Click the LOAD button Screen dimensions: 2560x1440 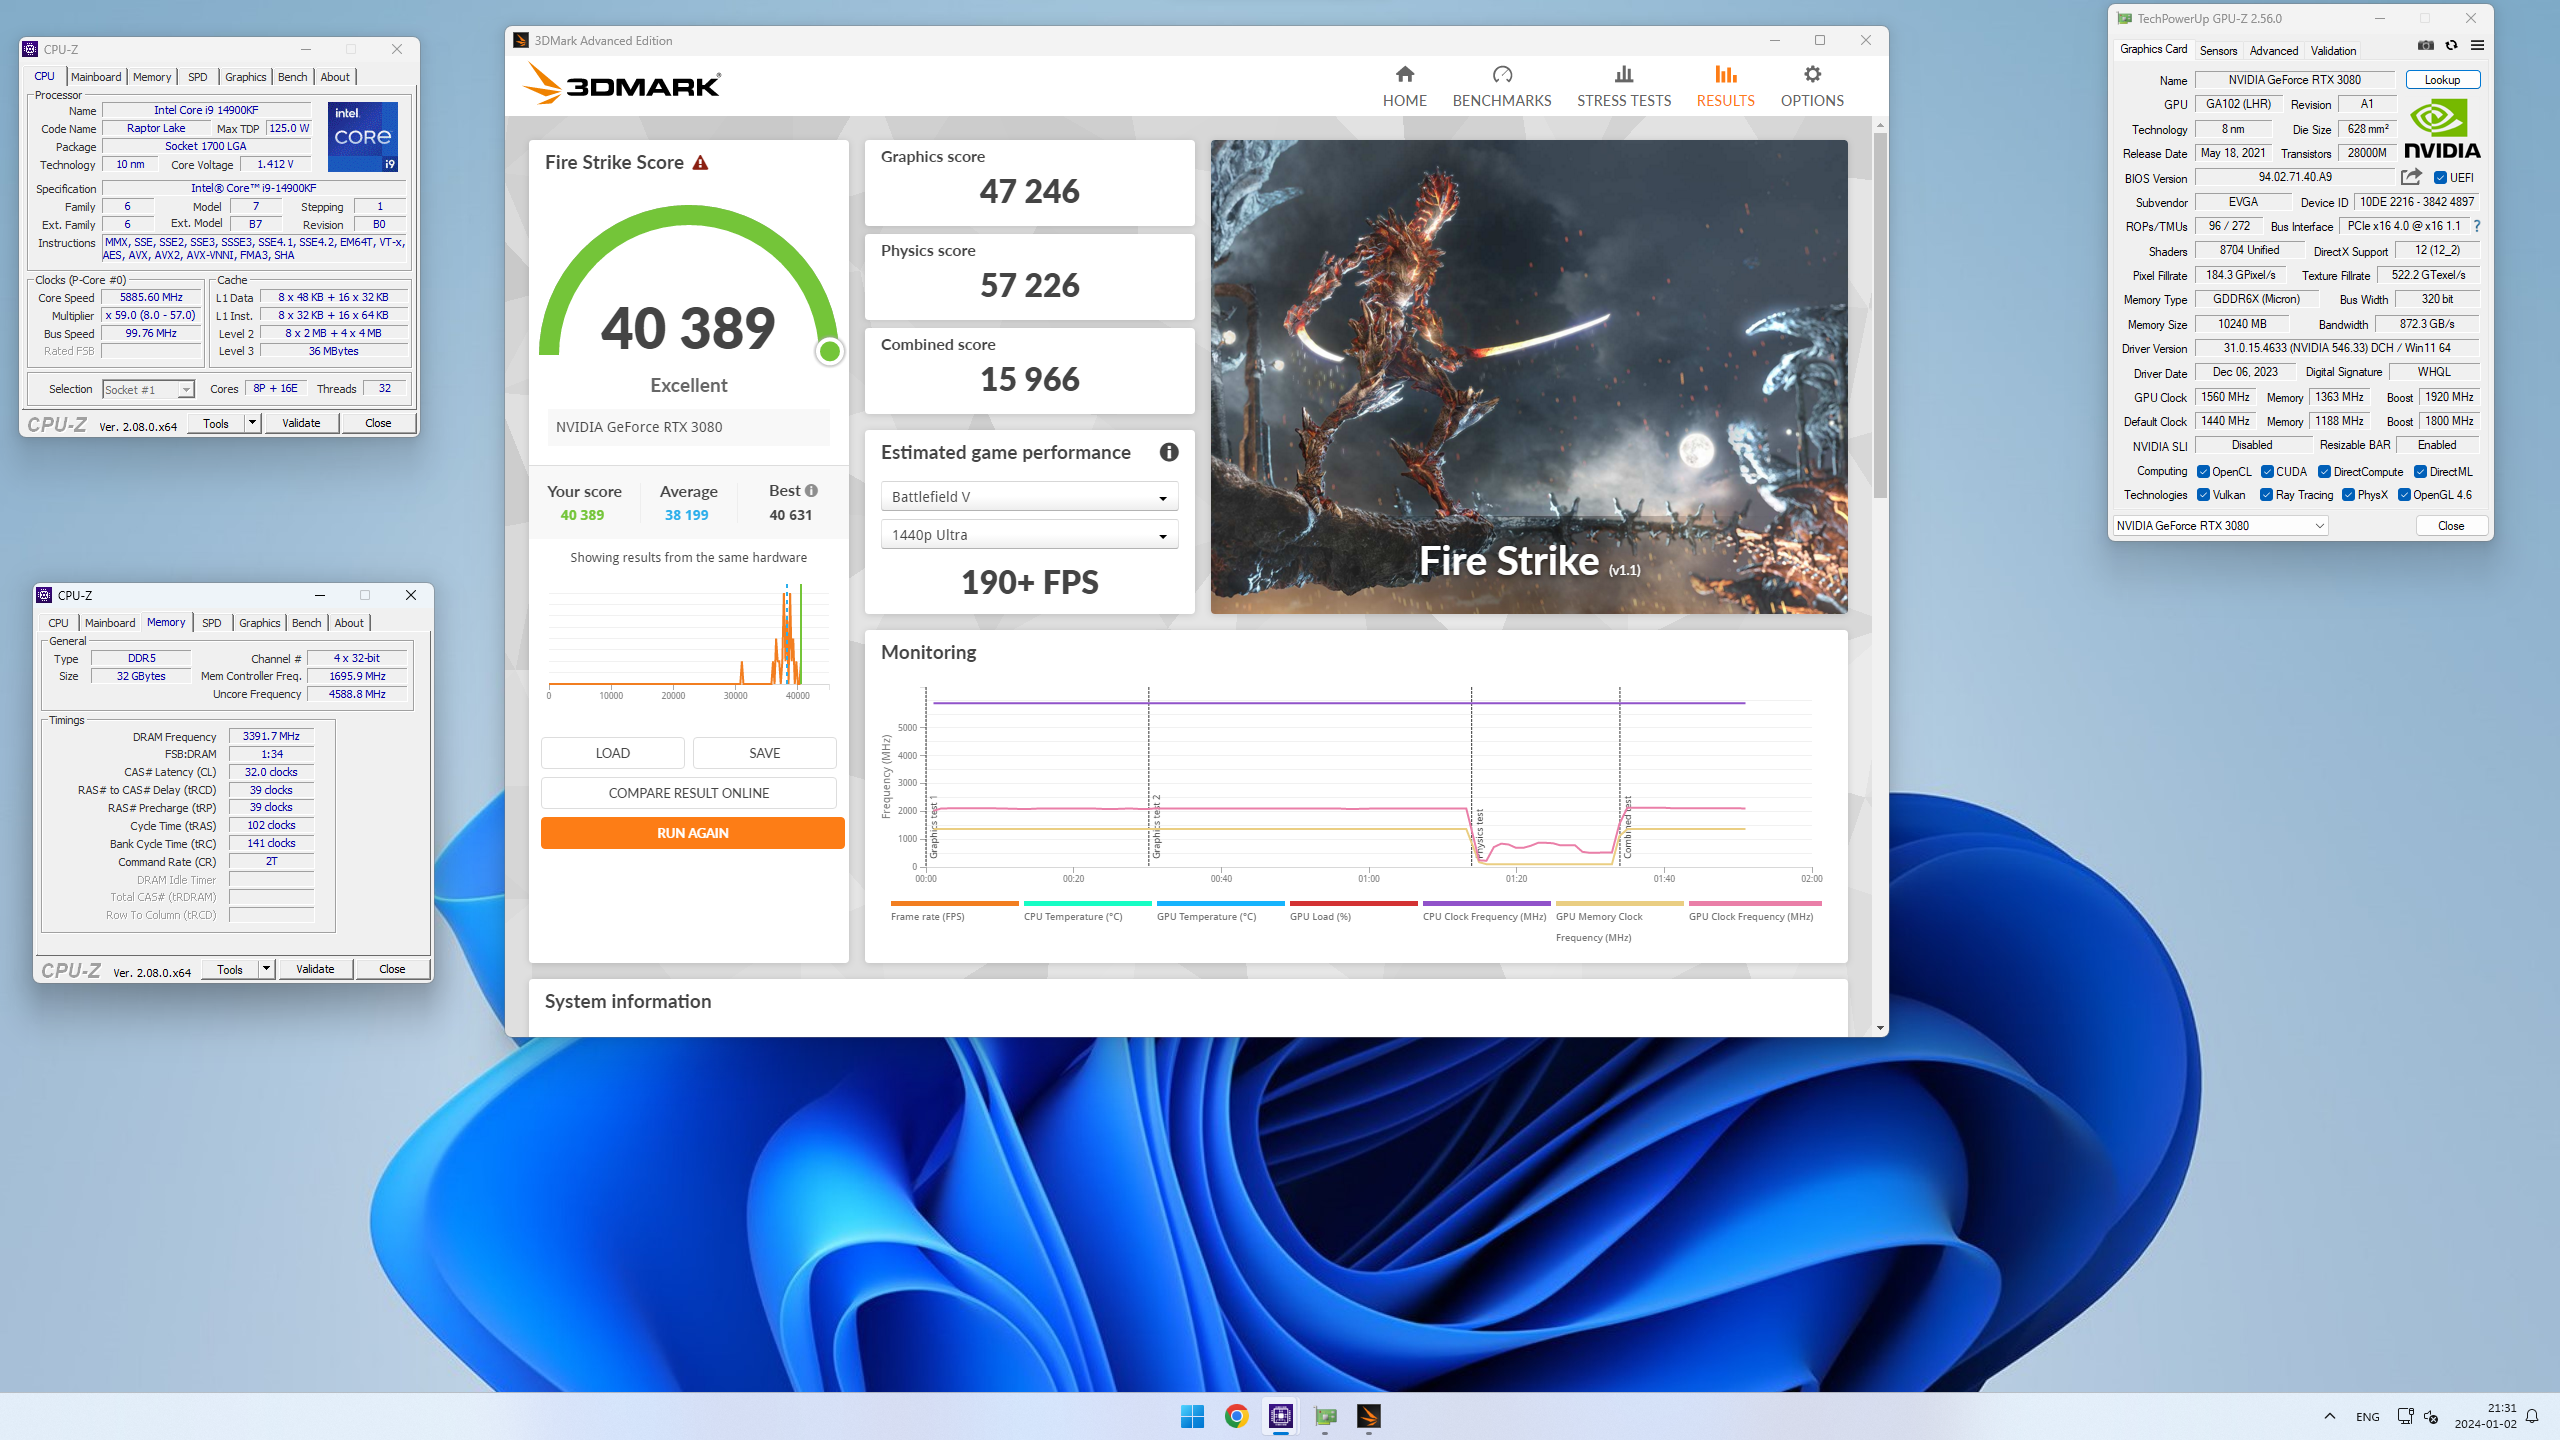click(x=612, y=753)
